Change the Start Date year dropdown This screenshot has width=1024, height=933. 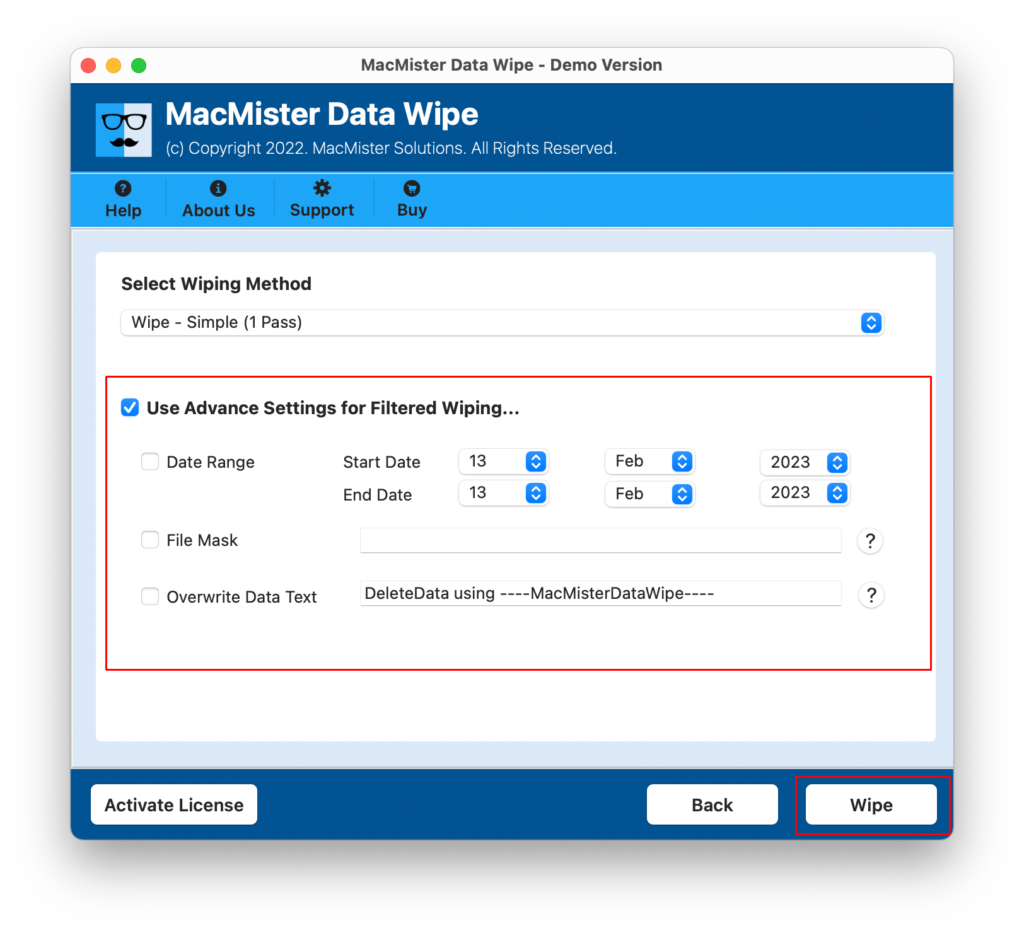(x=804, y=462)
